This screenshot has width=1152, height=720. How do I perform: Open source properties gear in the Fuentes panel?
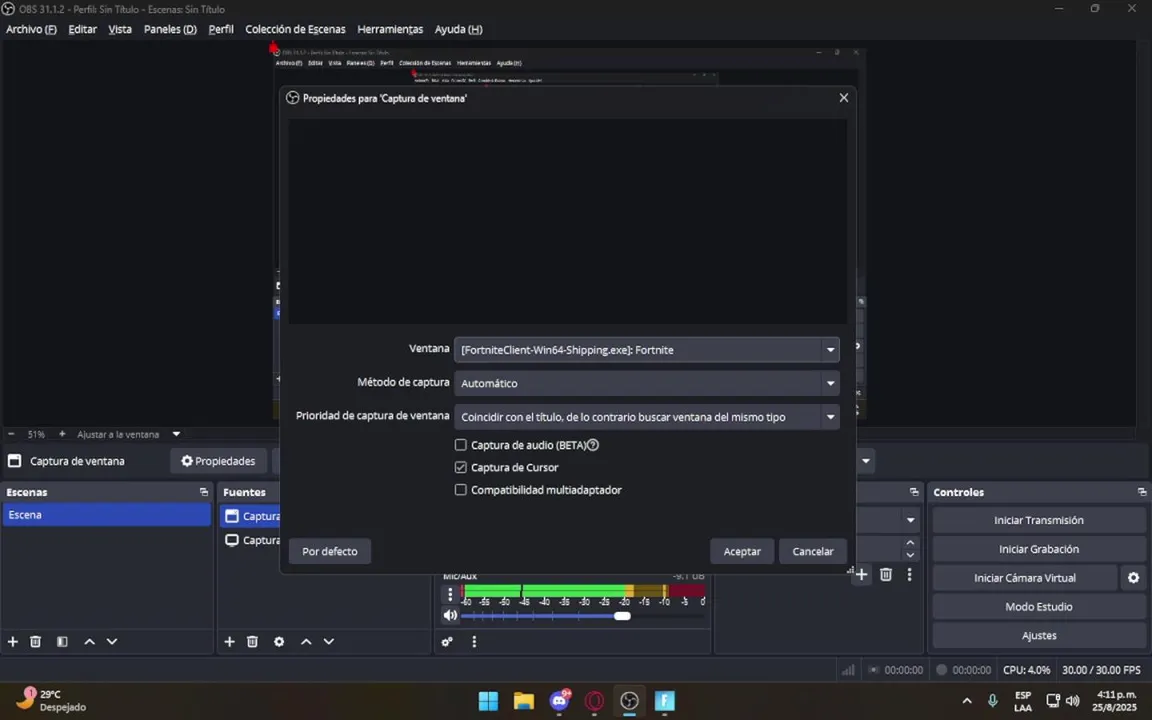point(279,641)
